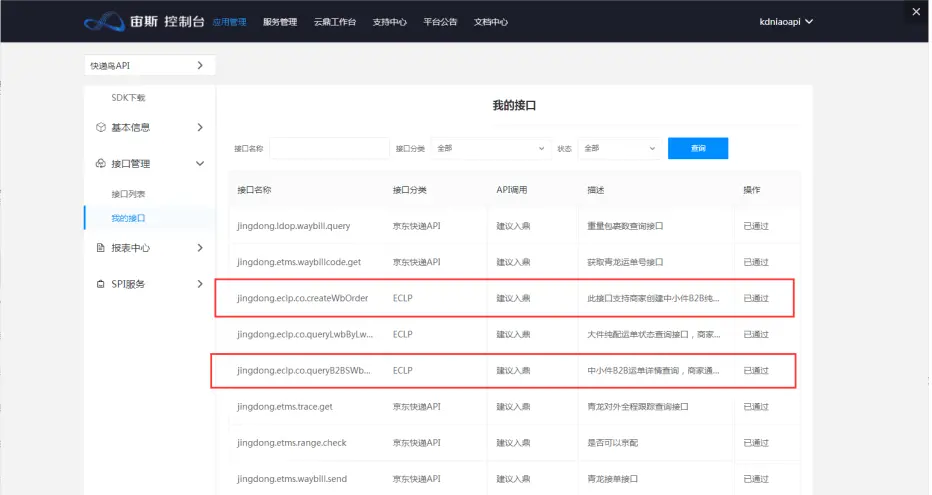The height and width of the screenshot is (495, 932).
Task: Select jingdong.eclp.co.createWbOrder row name
Action: pos(303,298)
